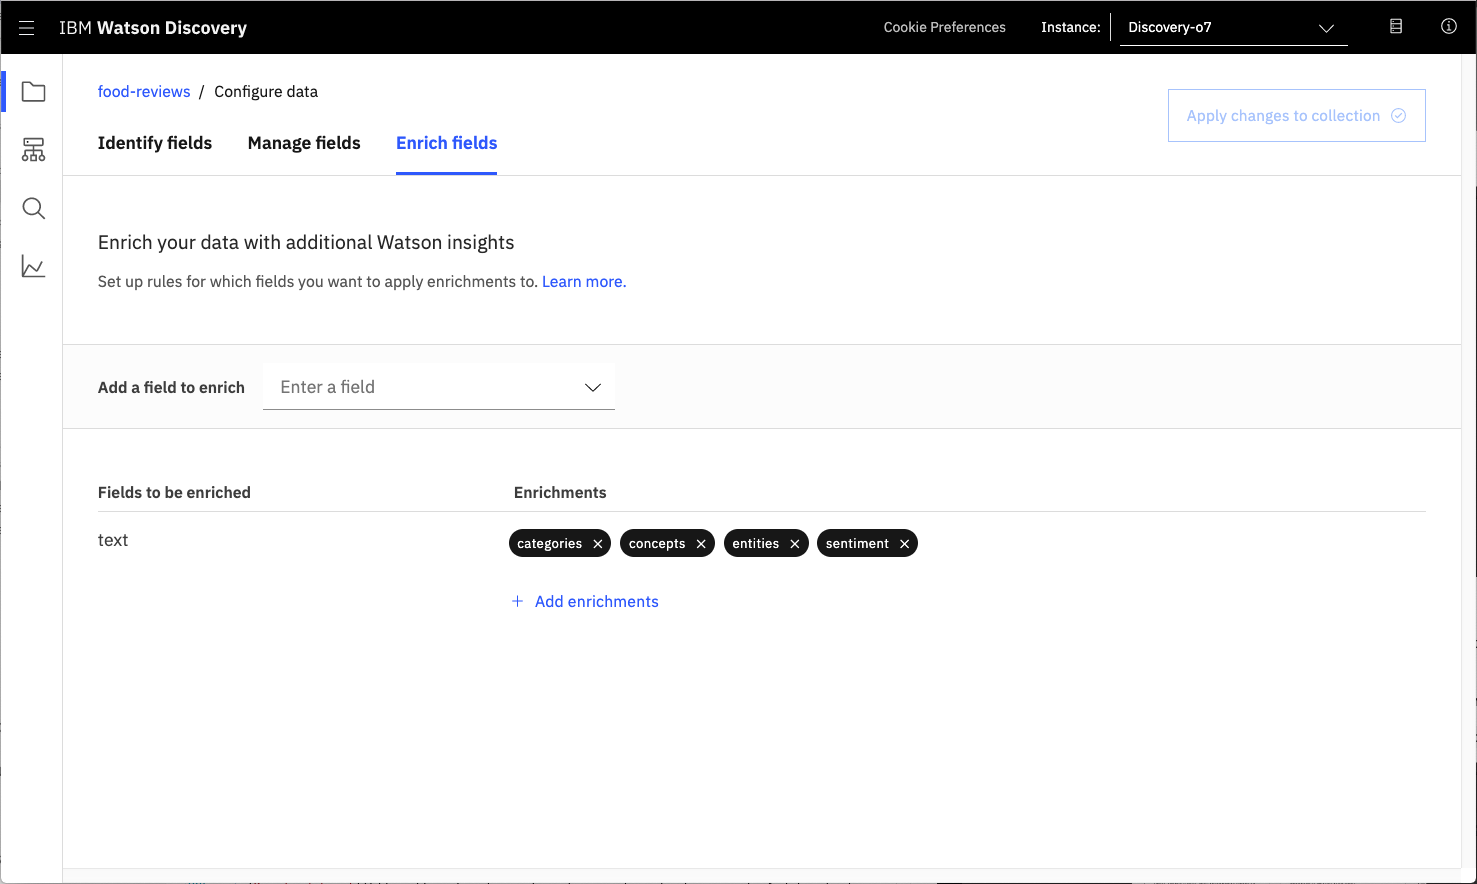Viewport: 1477px width, 884px height.
Task: Remove the categories enrichment tag
Action: click(598, 544)
